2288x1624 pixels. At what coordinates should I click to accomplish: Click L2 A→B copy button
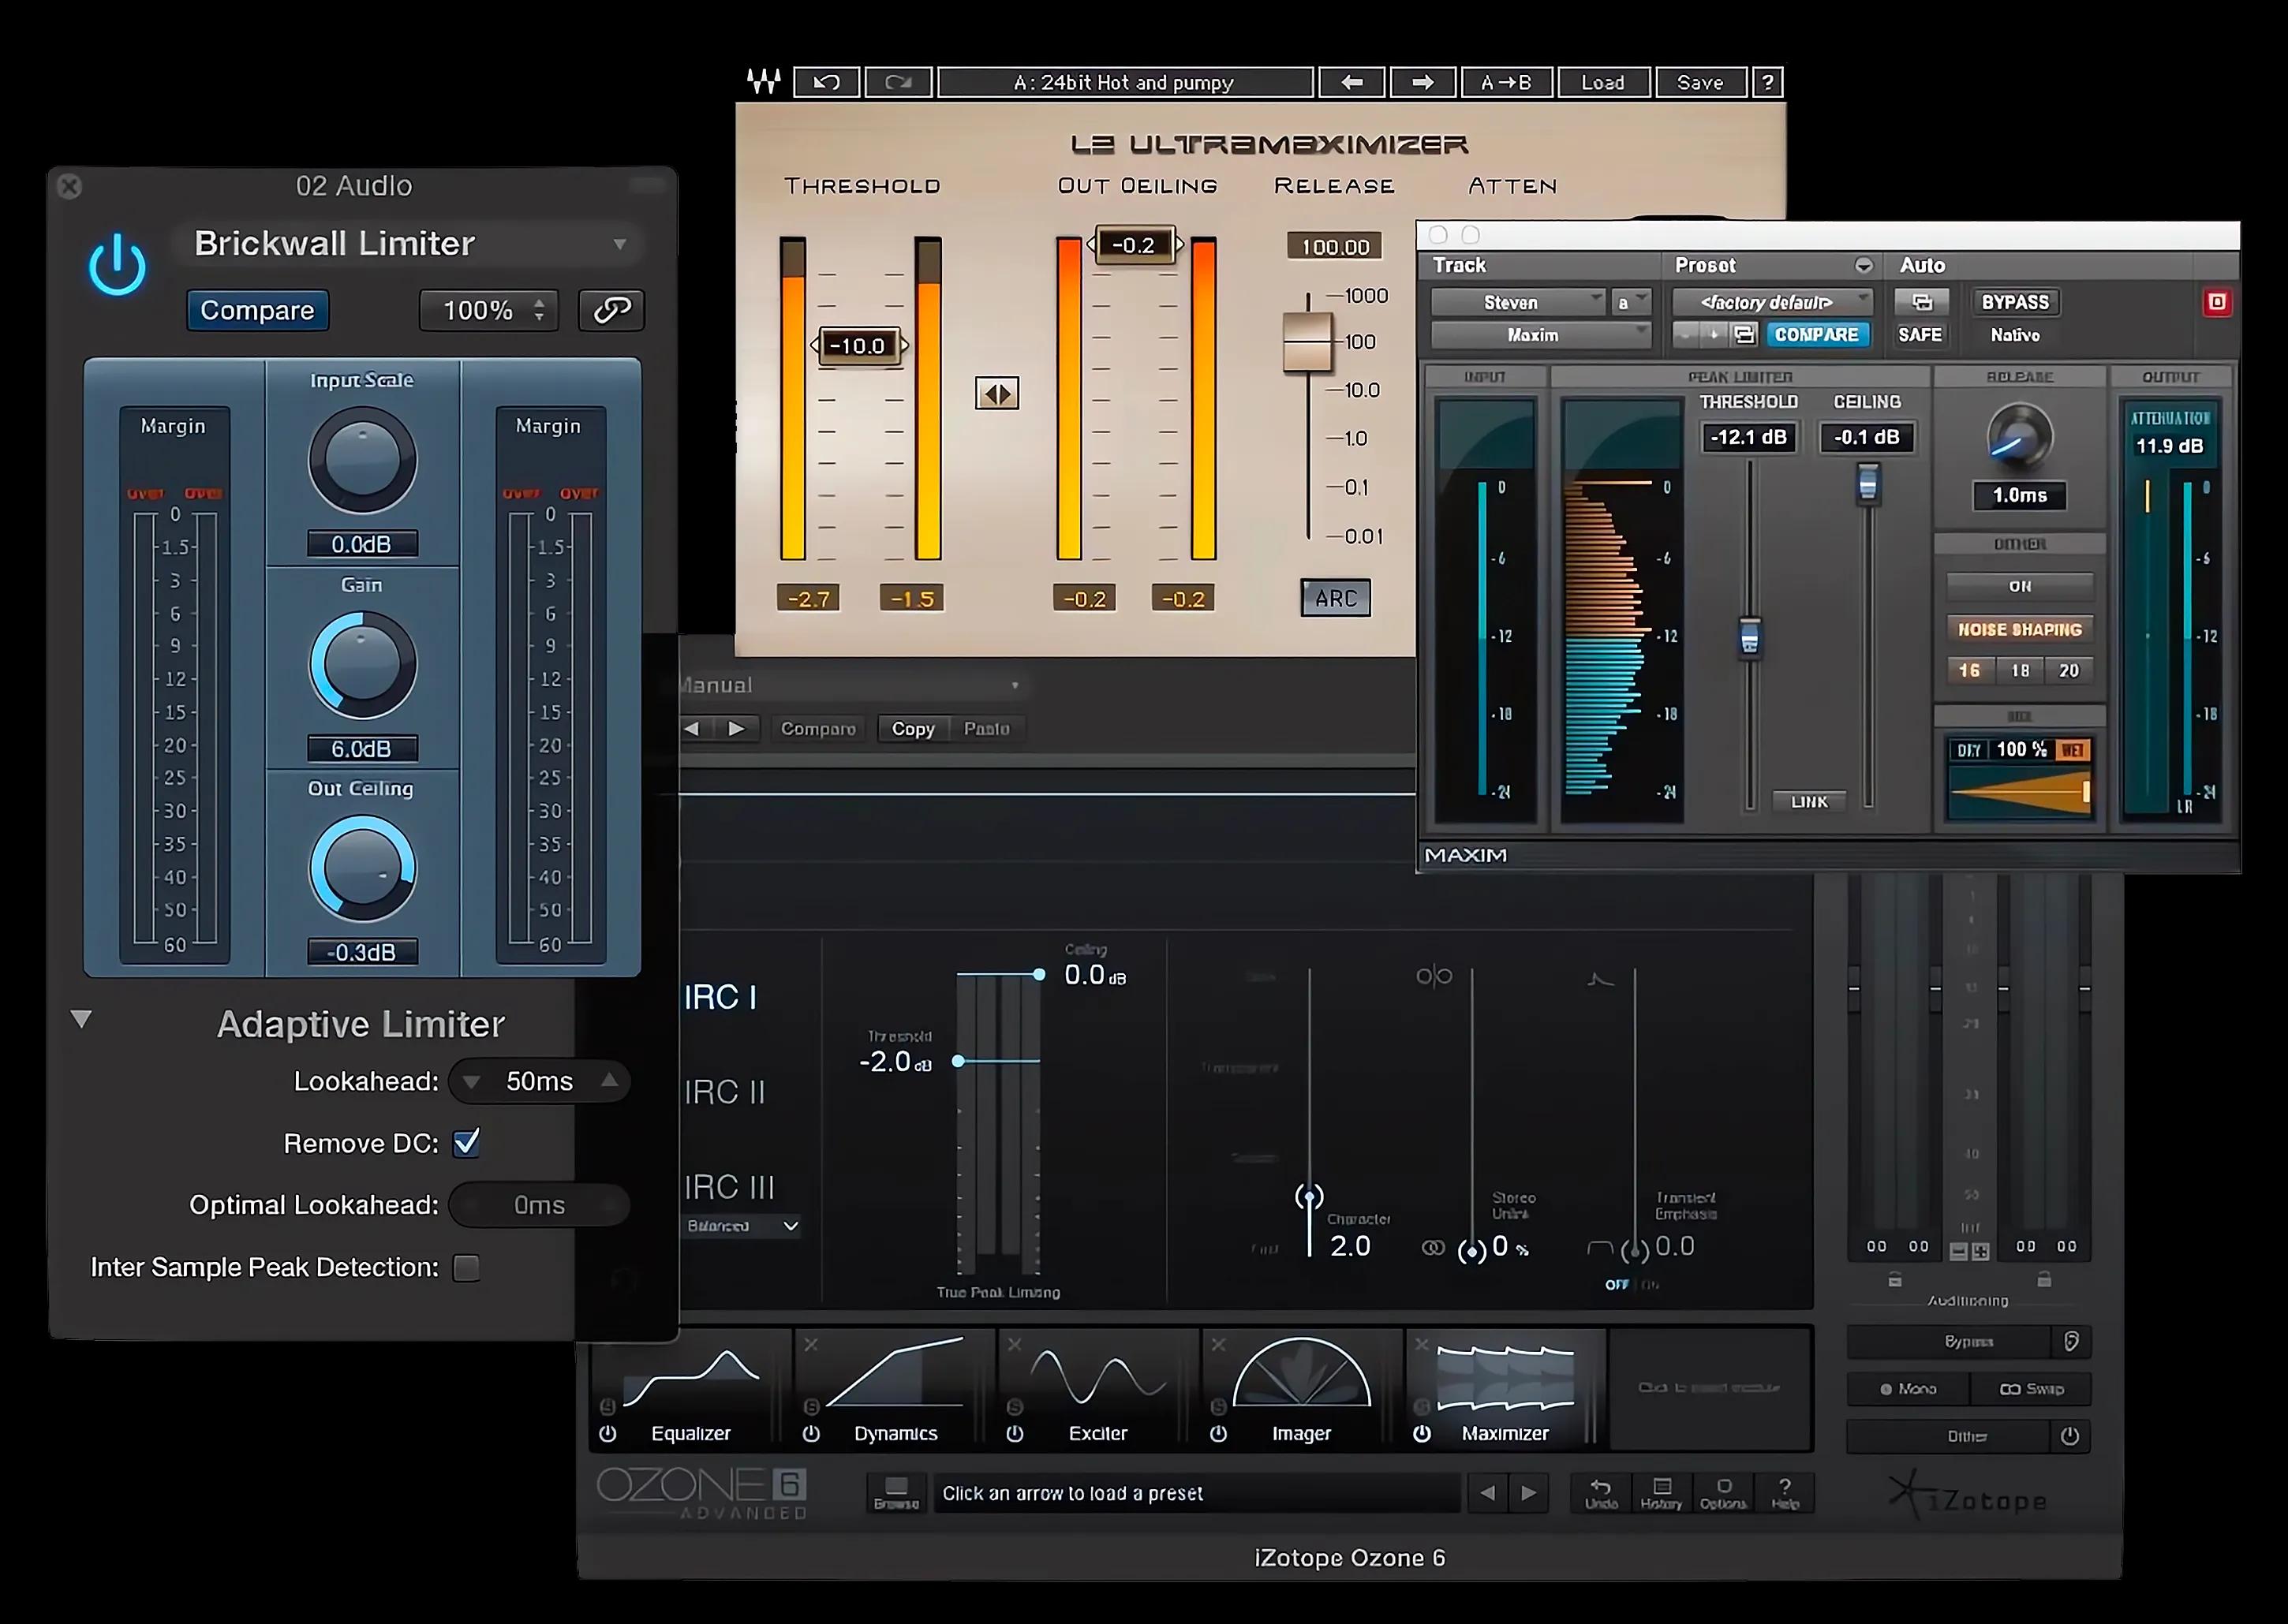pos(1507,82)
